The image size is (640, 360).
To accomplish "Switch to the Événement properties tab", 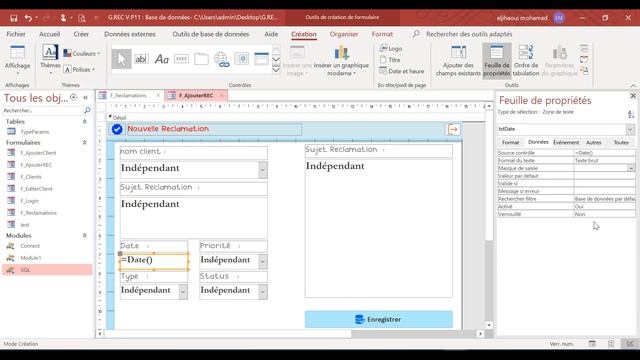I will (x=566, y=142).
